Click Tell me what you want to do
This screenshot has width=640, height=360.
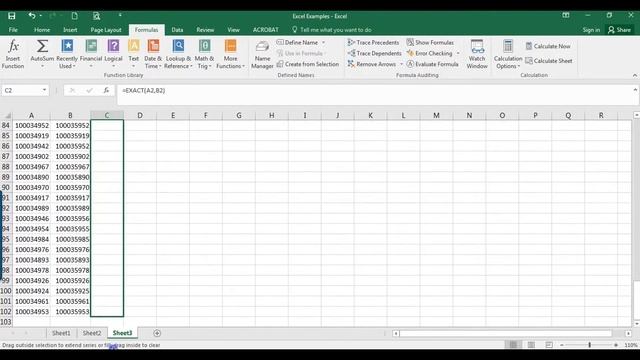[331, 30]
